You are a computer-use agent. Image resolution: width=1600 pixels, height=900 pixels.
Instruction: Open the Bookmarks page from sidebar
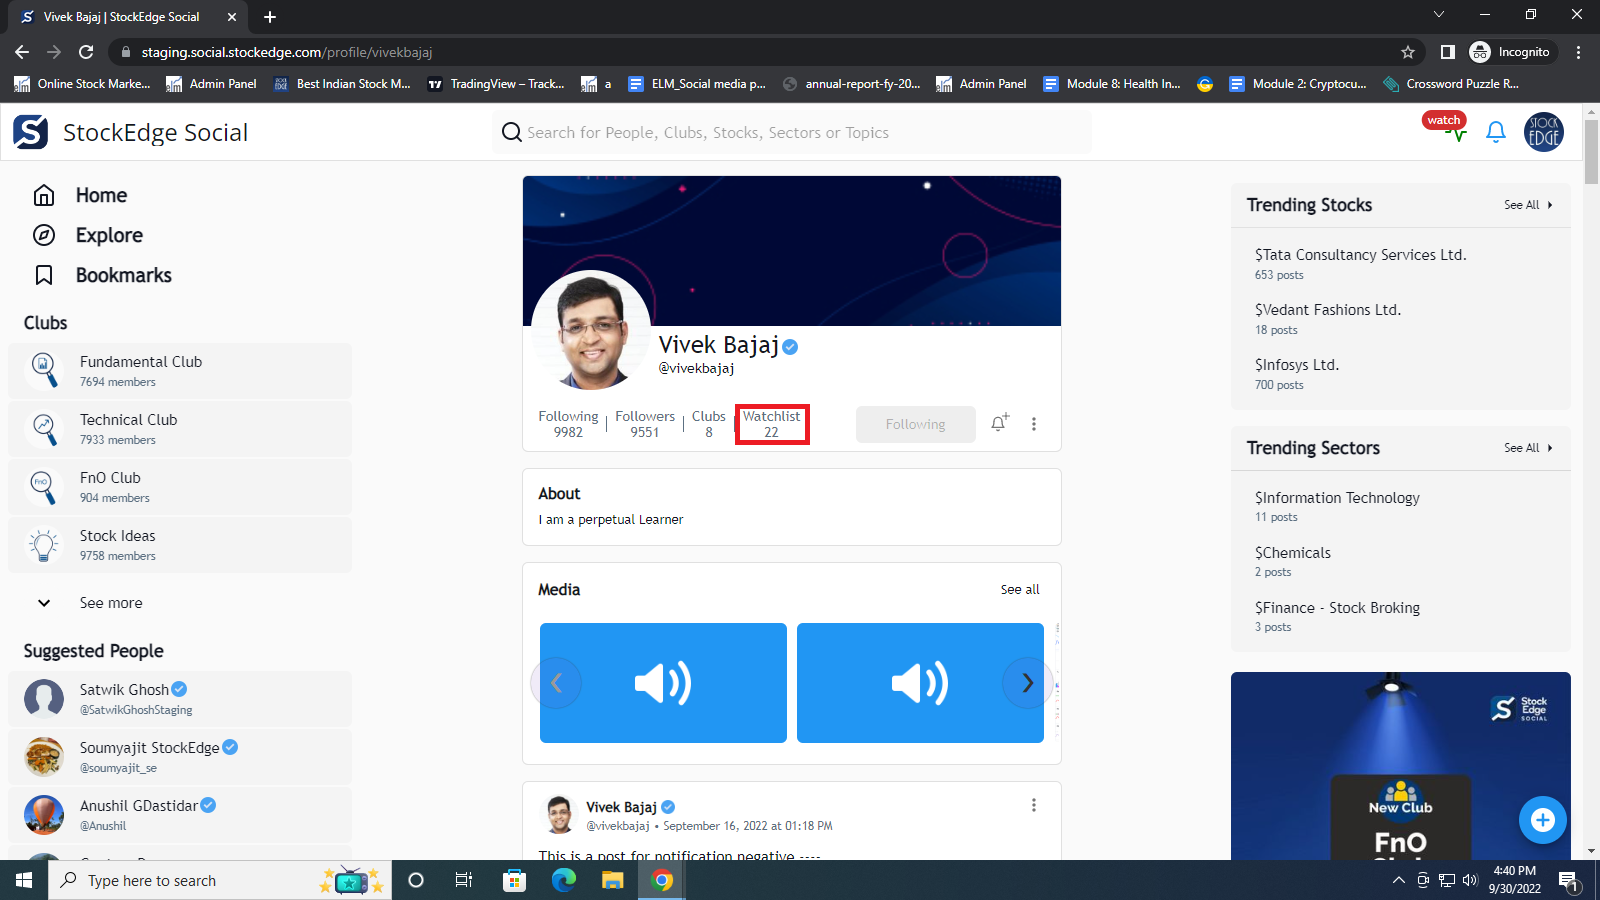(x=123, y=275)
